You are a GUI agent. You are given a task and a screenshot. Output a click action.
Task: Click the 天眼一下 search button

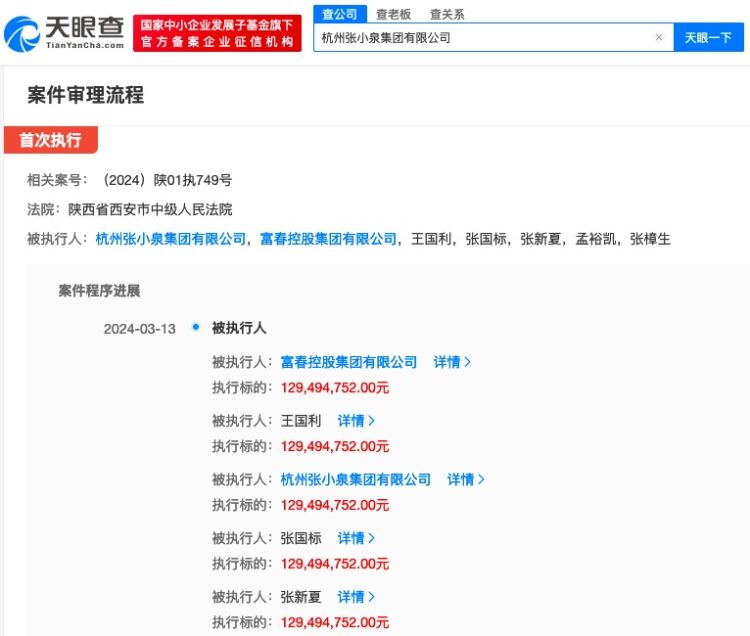click(708, 37)
